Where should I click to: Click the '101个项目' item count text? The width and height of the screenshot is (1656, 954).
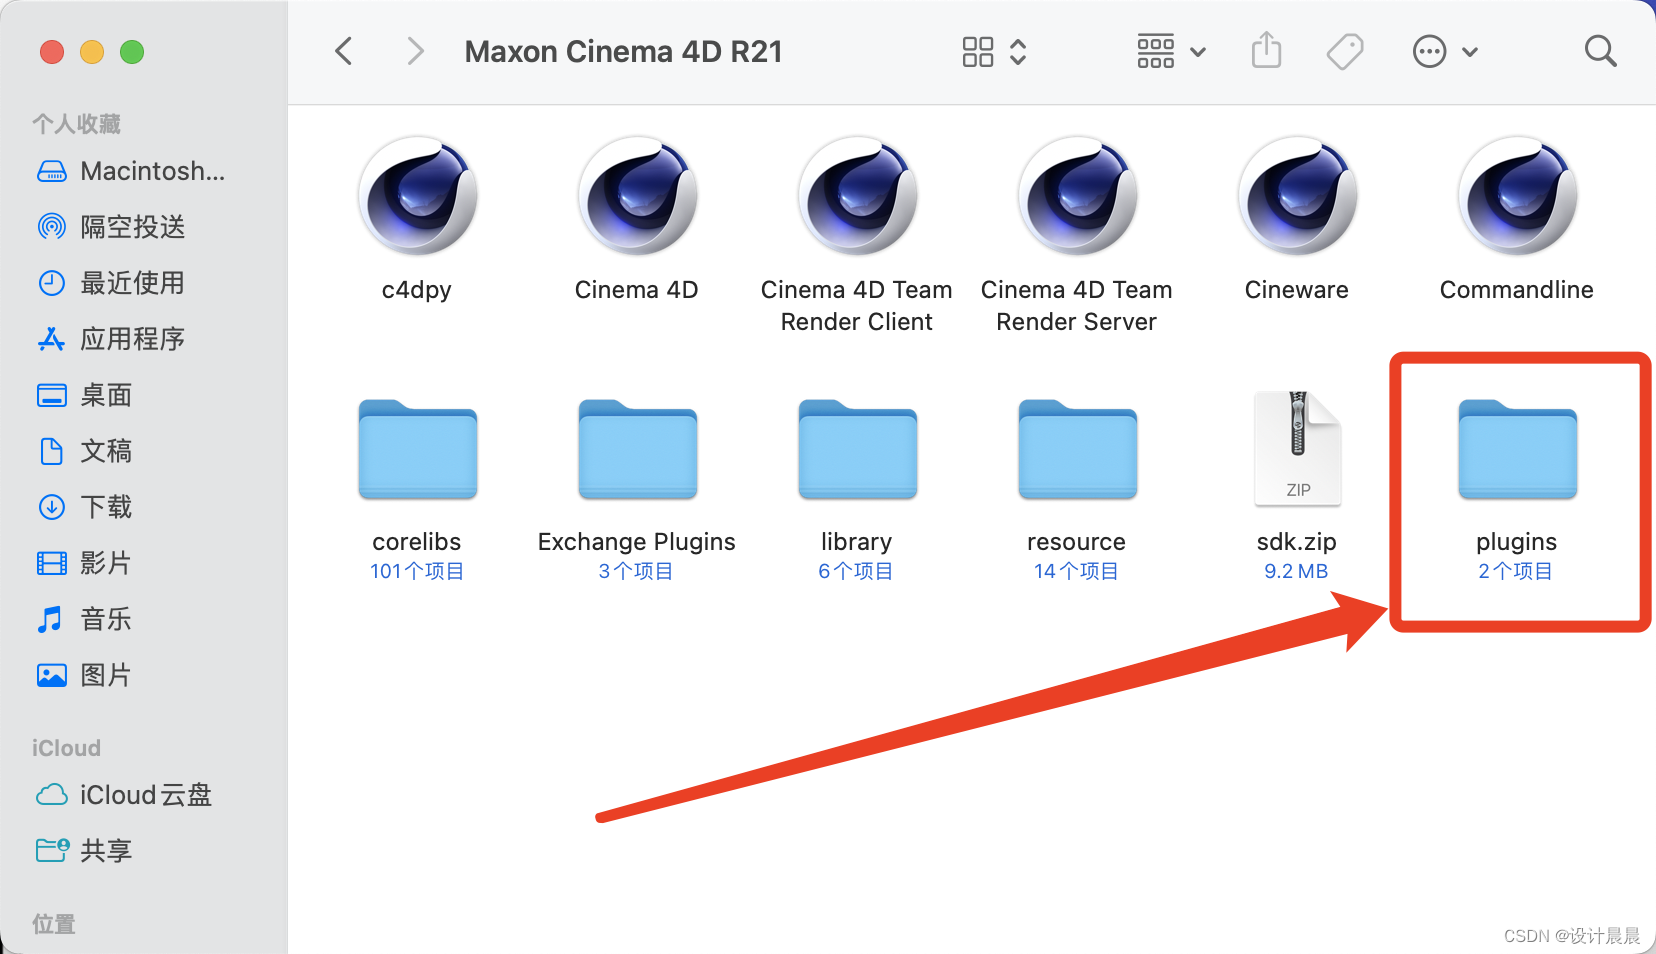(417, 571)
